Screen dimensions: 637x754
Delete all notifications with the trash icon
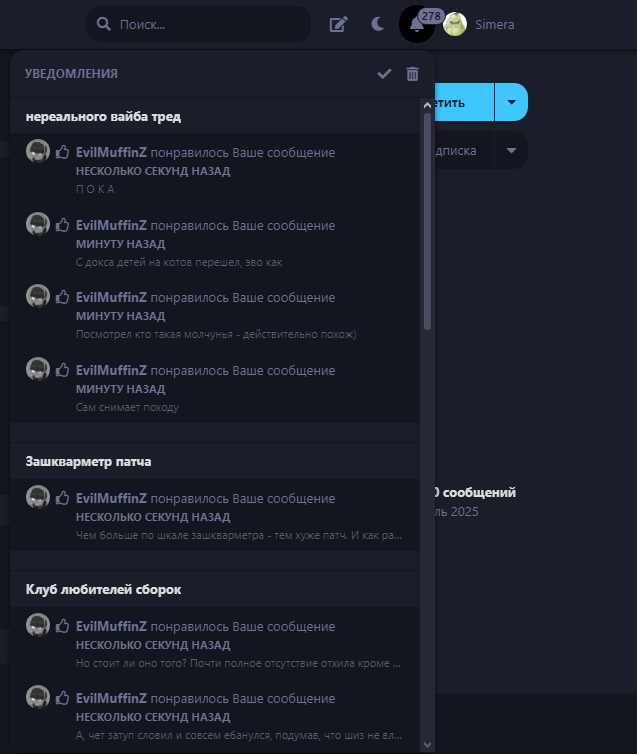point(412,74)
